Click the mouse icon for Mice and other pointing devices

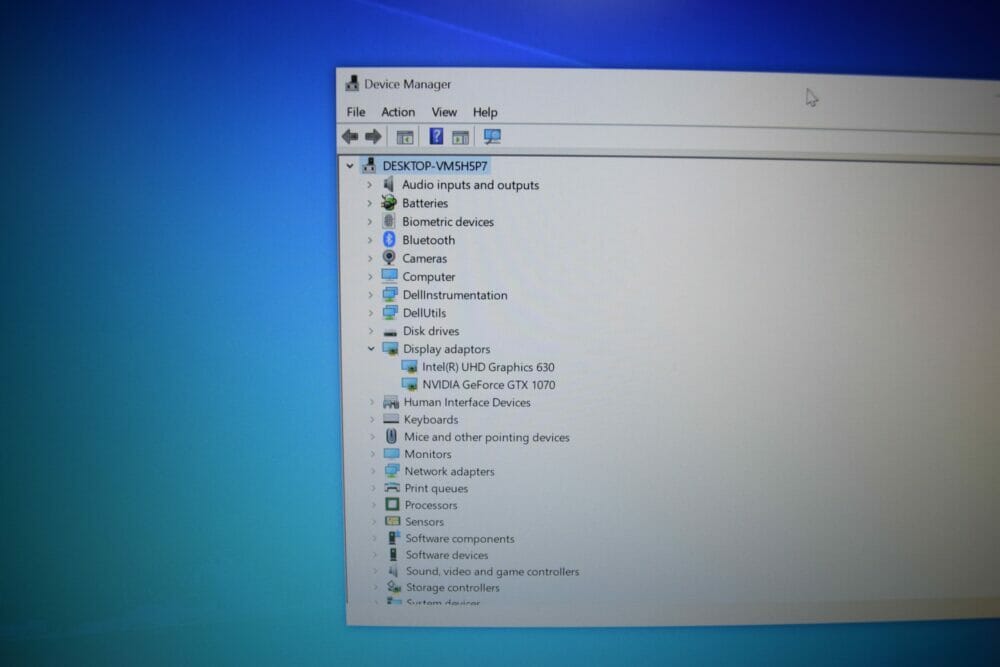tap(392, 437)
